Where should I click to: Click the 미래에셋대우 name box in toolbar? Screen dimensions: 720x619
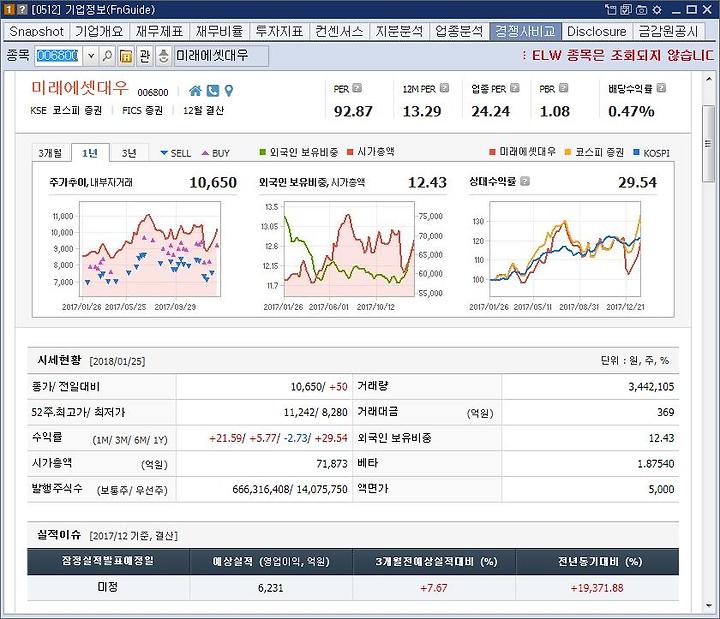click(221, 56)
